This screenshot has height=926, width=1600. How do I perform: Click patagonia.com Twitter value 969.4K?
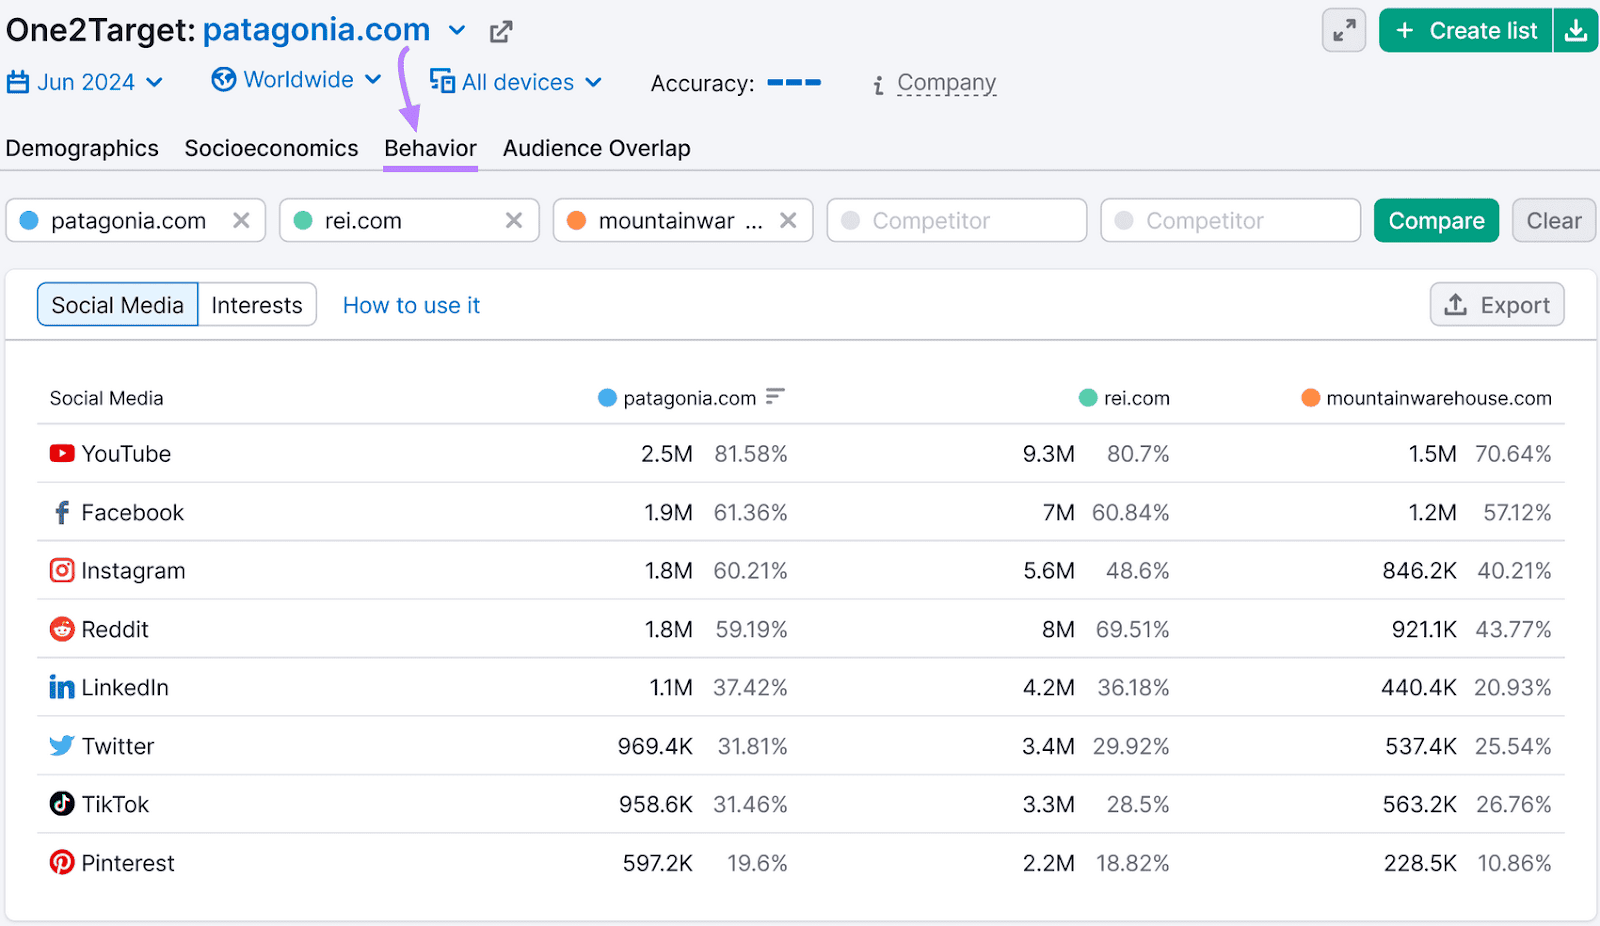[655, 746]
